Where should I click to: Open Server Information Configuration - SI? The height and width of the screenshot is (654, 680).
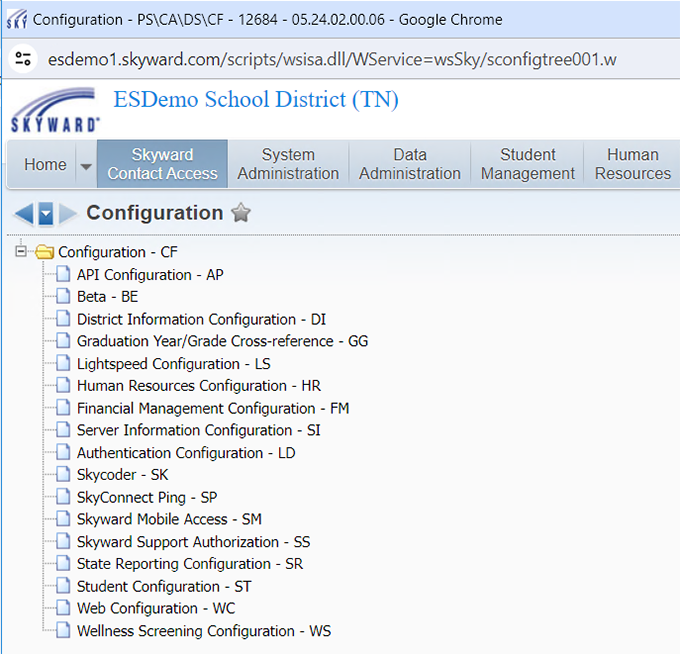tap(199, 431)
